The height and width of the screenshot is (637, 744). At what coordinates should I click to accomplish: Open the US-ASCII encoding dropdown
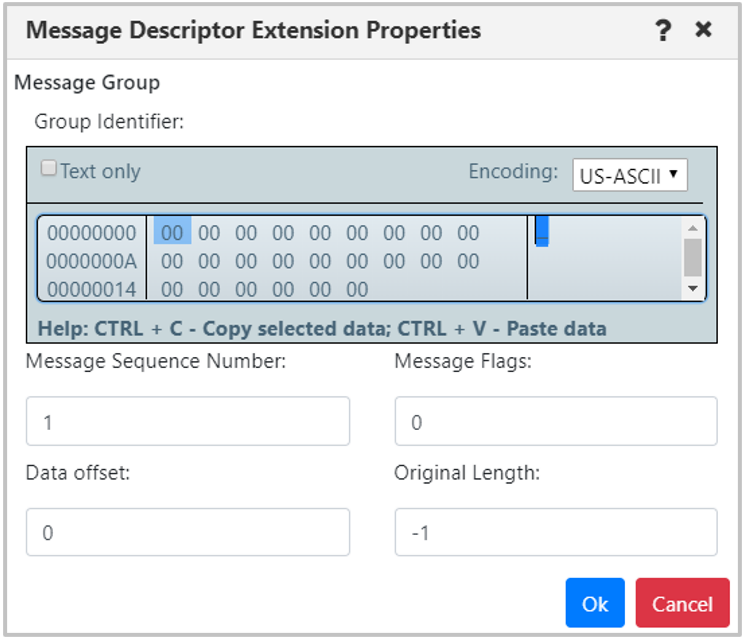pyautogui.click(x=630, y=175)
